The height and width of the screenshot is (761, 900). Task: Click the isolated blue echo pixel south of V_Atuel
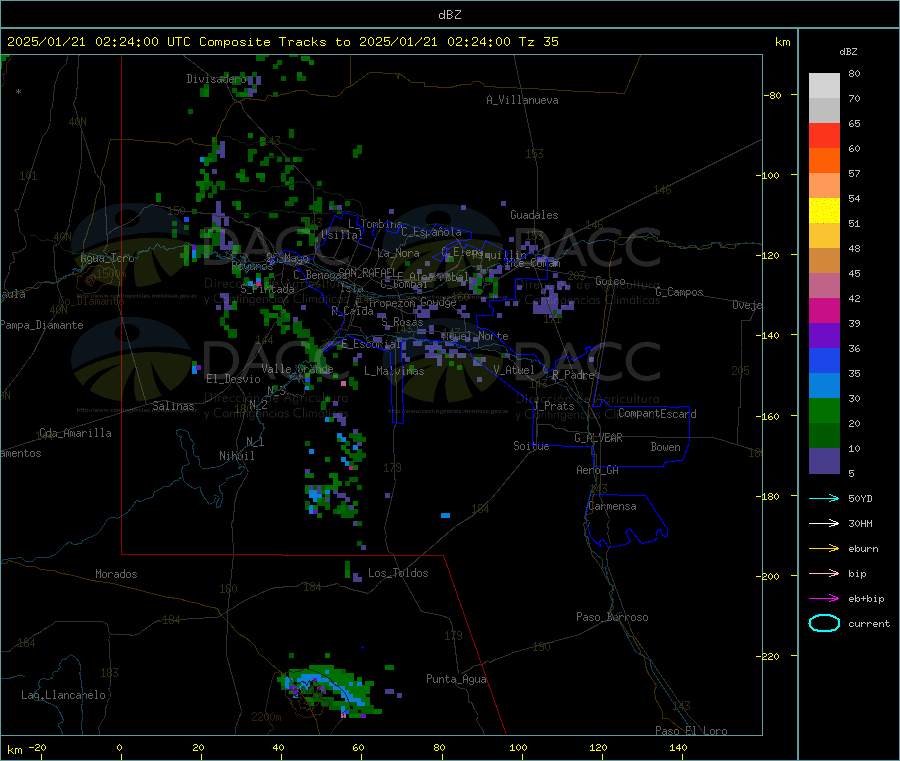coord(445,515)
